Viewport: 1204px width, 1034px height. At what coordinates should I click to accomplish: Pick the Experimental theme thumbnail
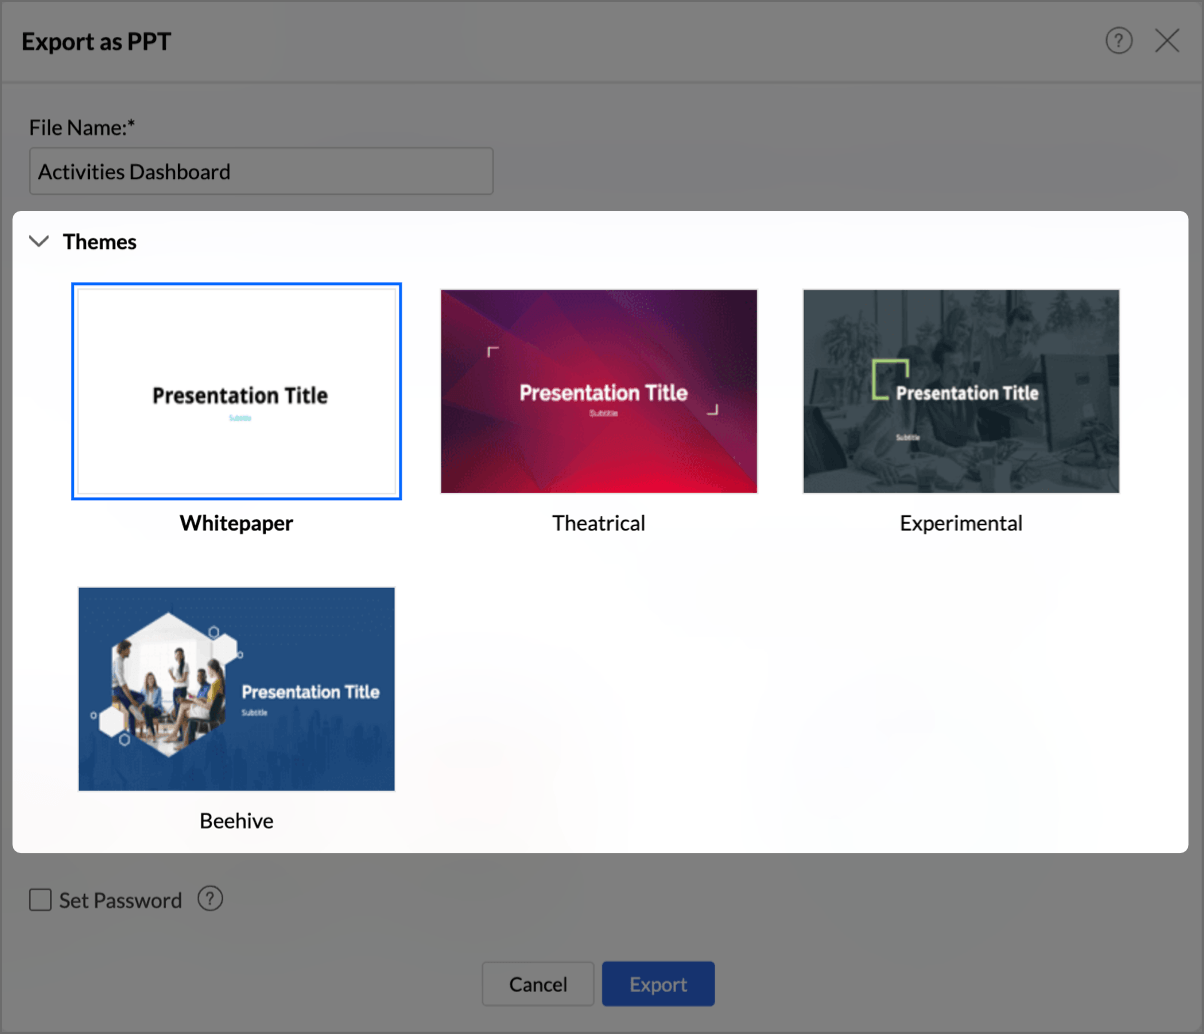(x=961, y=391)
